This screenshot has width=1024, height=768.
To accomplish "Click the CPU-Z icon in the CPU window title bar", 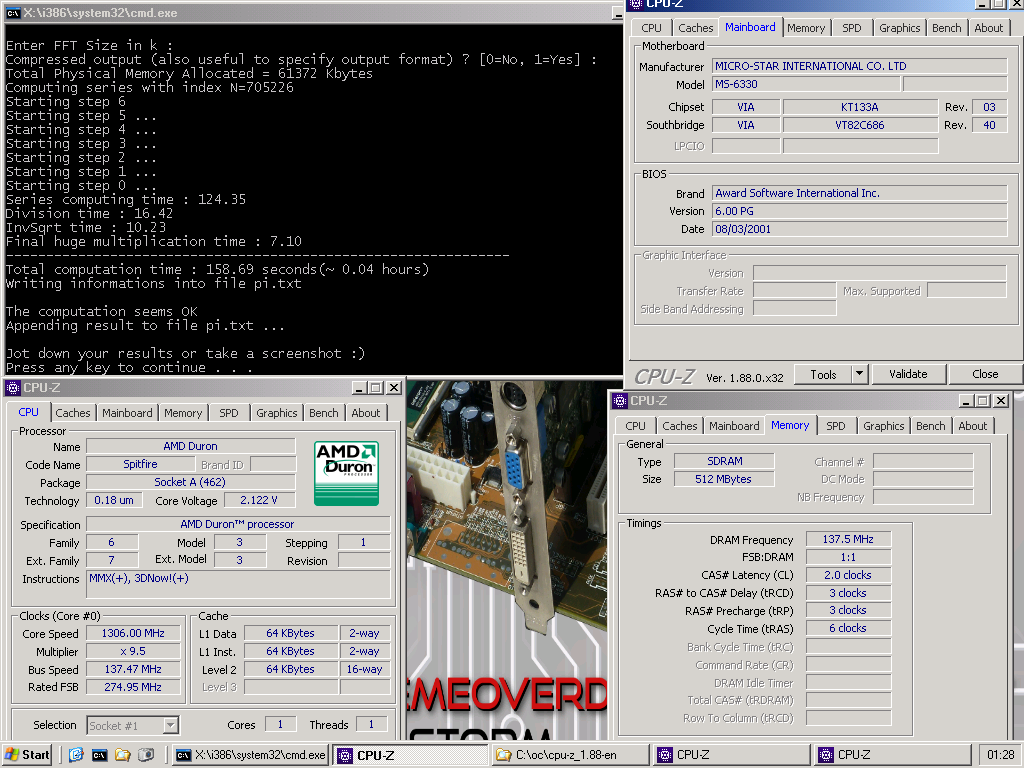I will (x=13, y=388).
